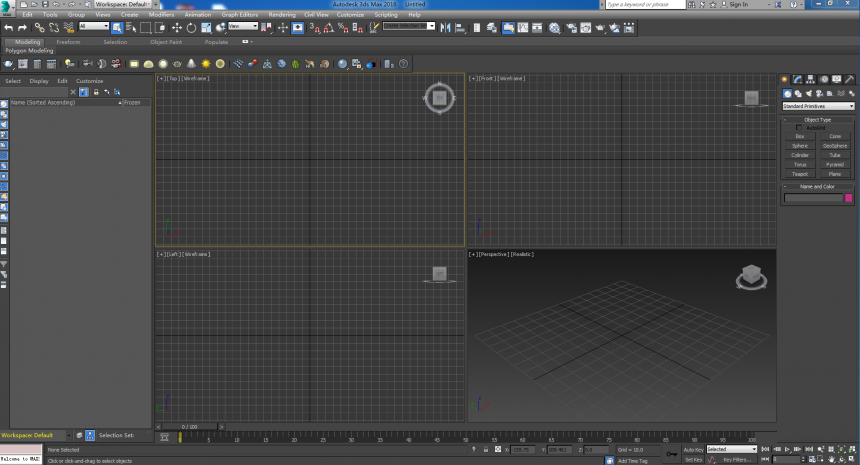Select the Select and Scale tool
Viewport: 860px width, 465px height.
[206, 27]
